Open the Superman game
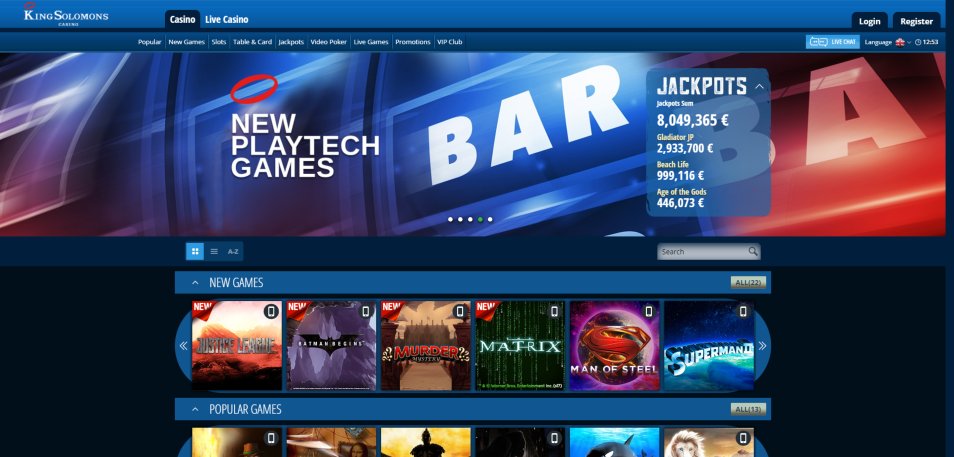 pyautogui.click(x=709, y=346)
